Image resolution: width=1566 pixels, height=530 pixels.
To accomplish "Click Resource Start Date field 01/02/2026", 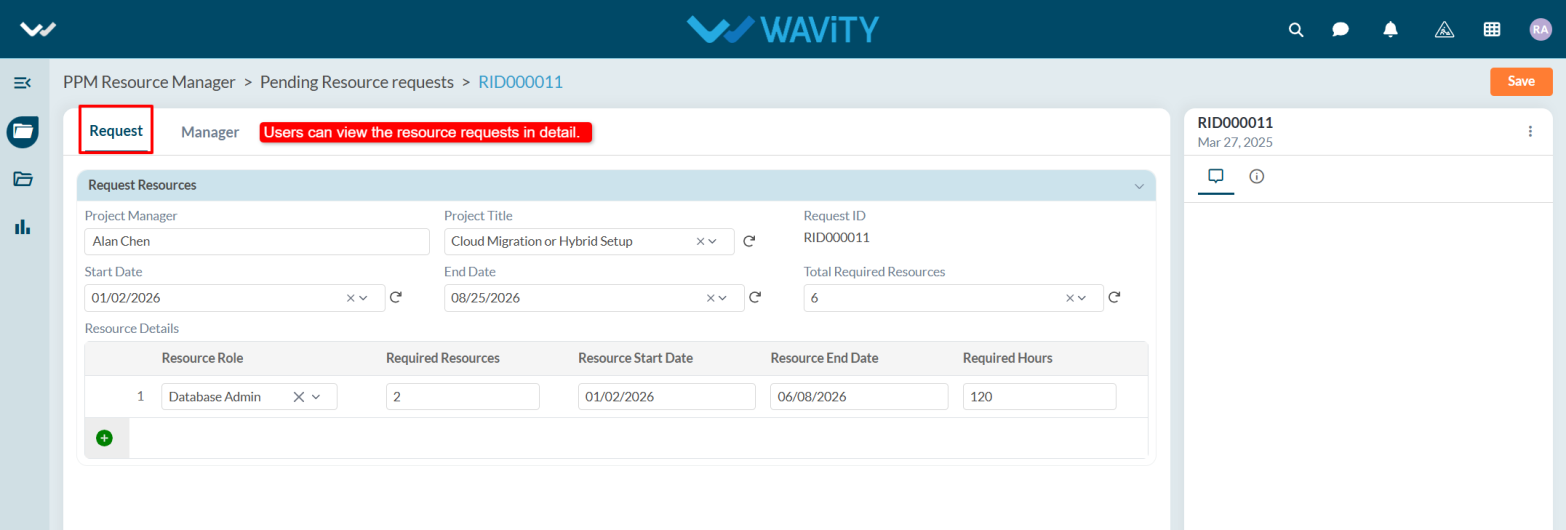I will click(x=667, y=397).
